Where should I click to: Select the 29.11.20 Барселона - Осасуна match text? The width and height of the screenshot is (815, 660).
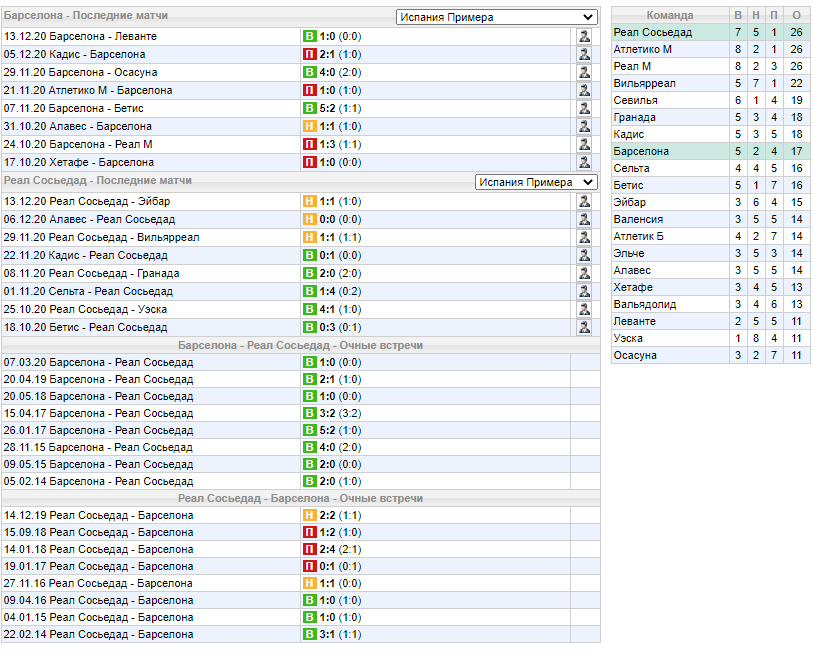[x=80, y=72]
